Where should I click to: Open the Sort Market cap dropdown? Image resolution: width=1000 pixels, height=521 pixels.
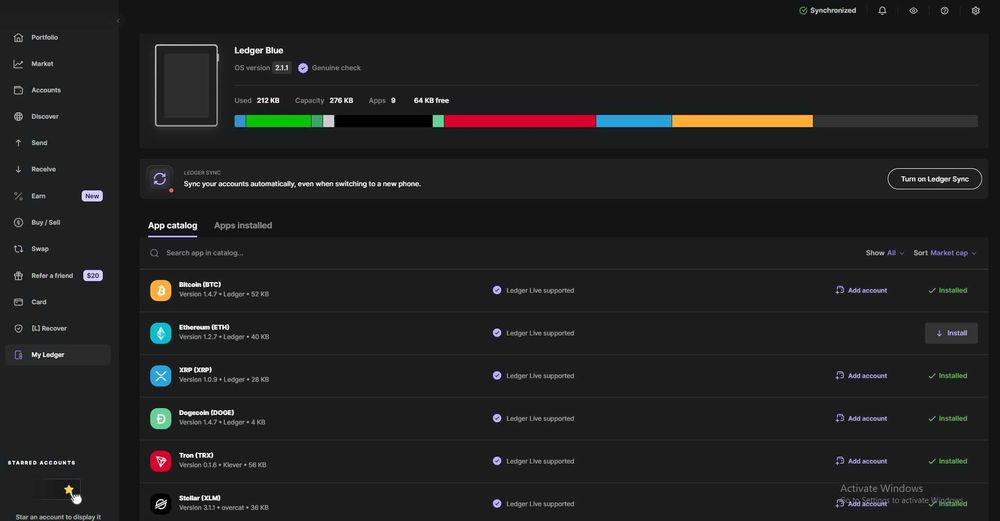pyautogui.click(x=945, y=253)
